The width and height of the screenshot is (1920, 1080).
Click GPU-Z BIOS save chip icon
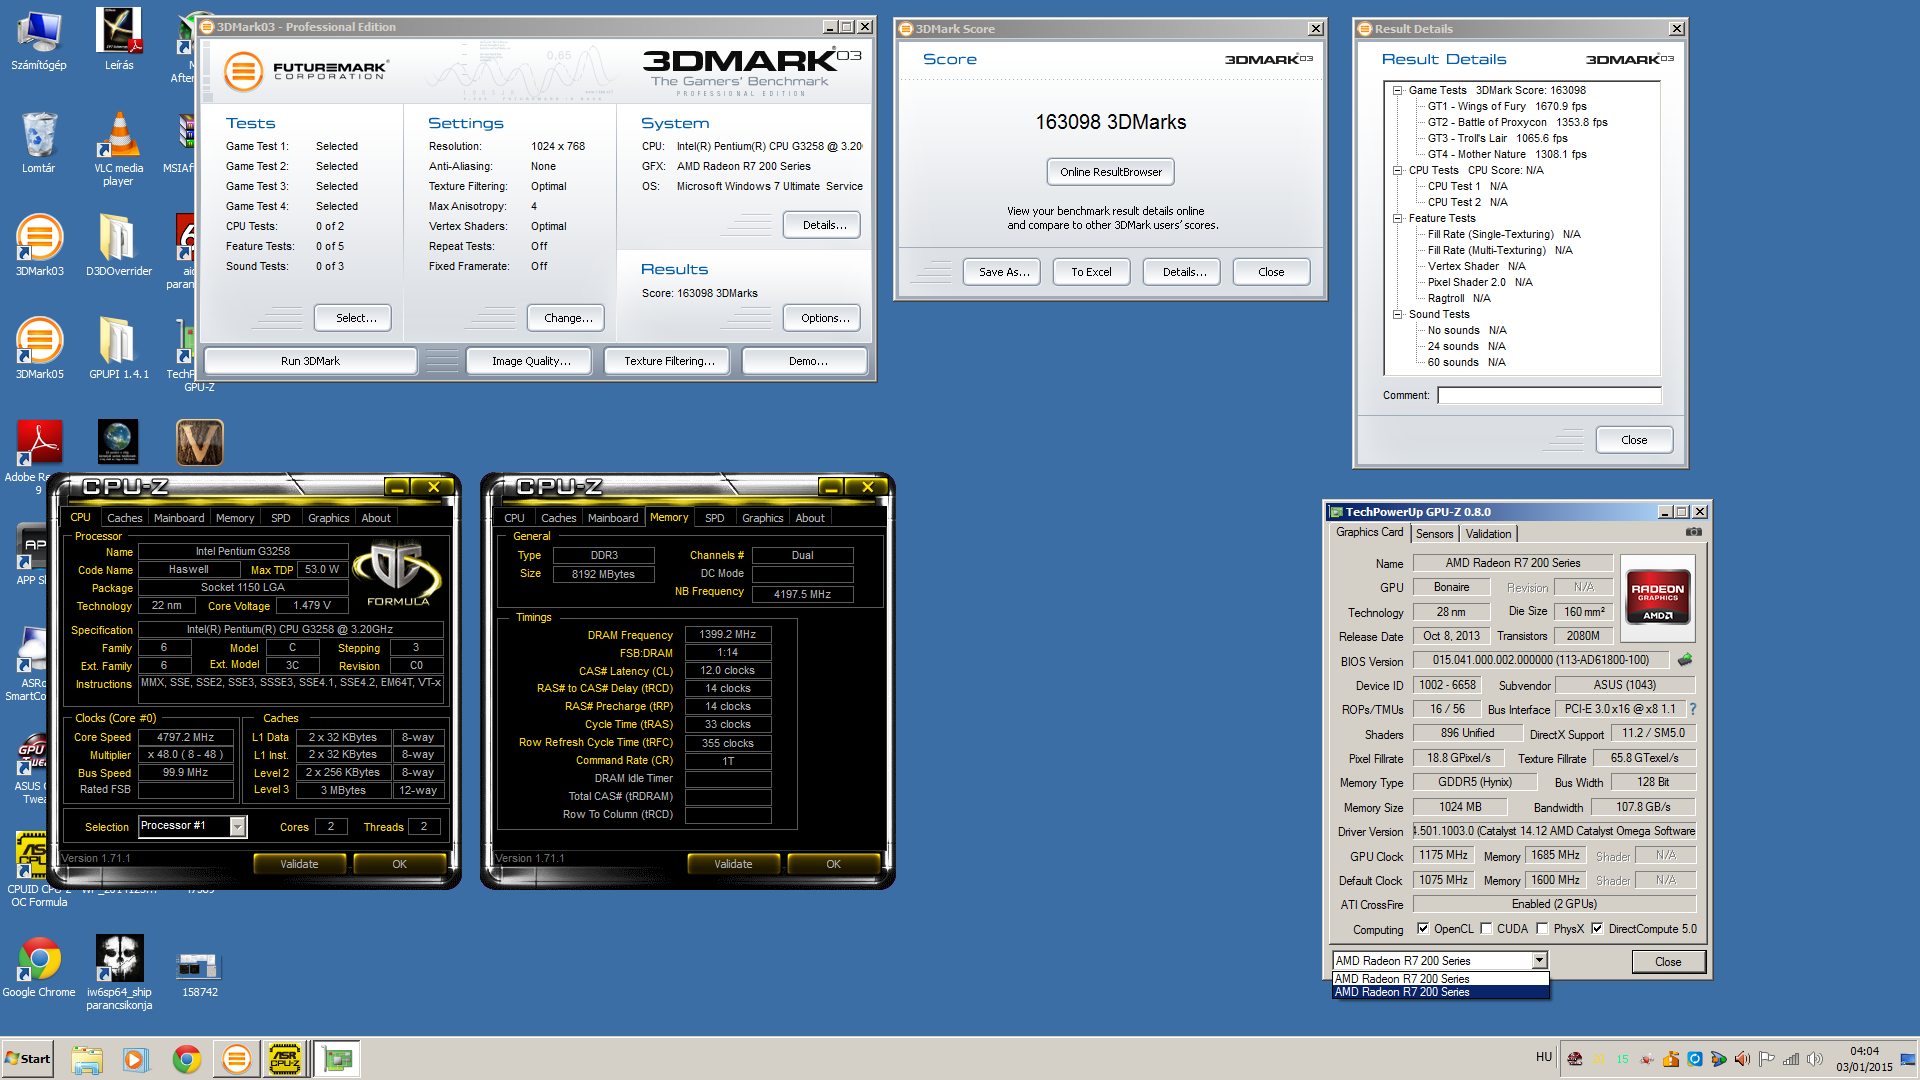(x=1685, y=660)
